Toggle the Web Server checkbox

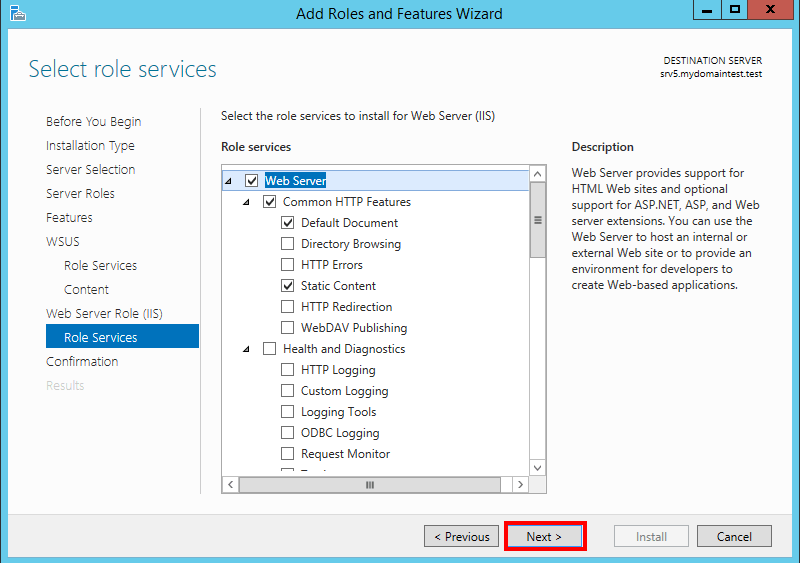tap(252, 181)
